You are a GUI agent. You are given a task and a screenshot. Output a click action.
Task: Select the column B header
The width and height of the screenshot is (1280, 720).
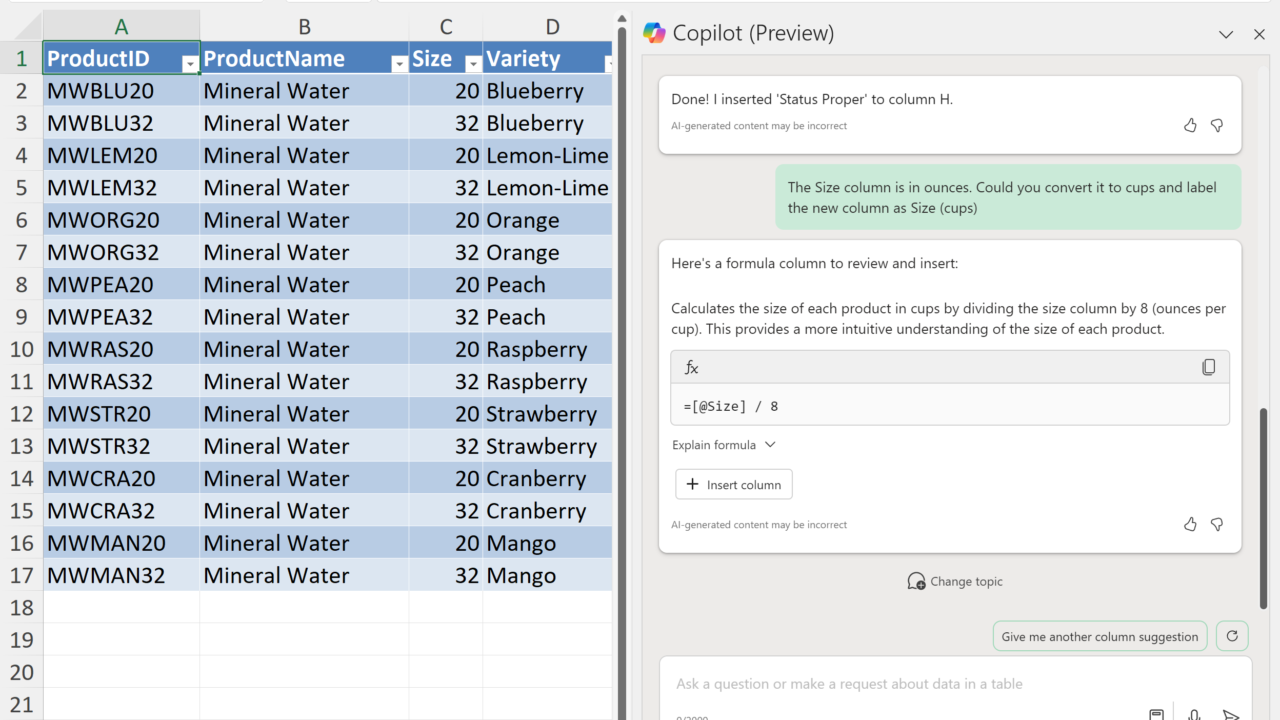[x=304, y=27]
